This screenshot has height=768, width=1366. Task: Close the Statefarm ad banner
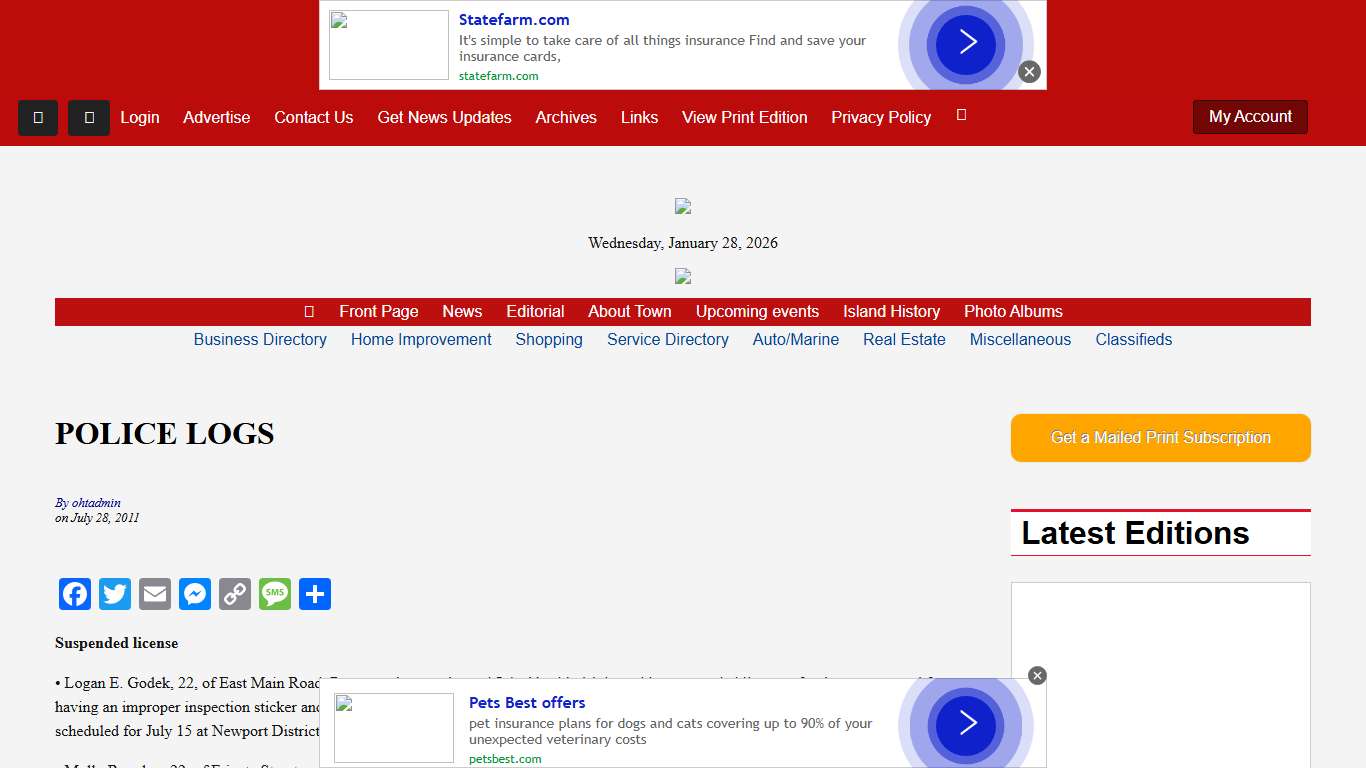[x=1029, y=72]
